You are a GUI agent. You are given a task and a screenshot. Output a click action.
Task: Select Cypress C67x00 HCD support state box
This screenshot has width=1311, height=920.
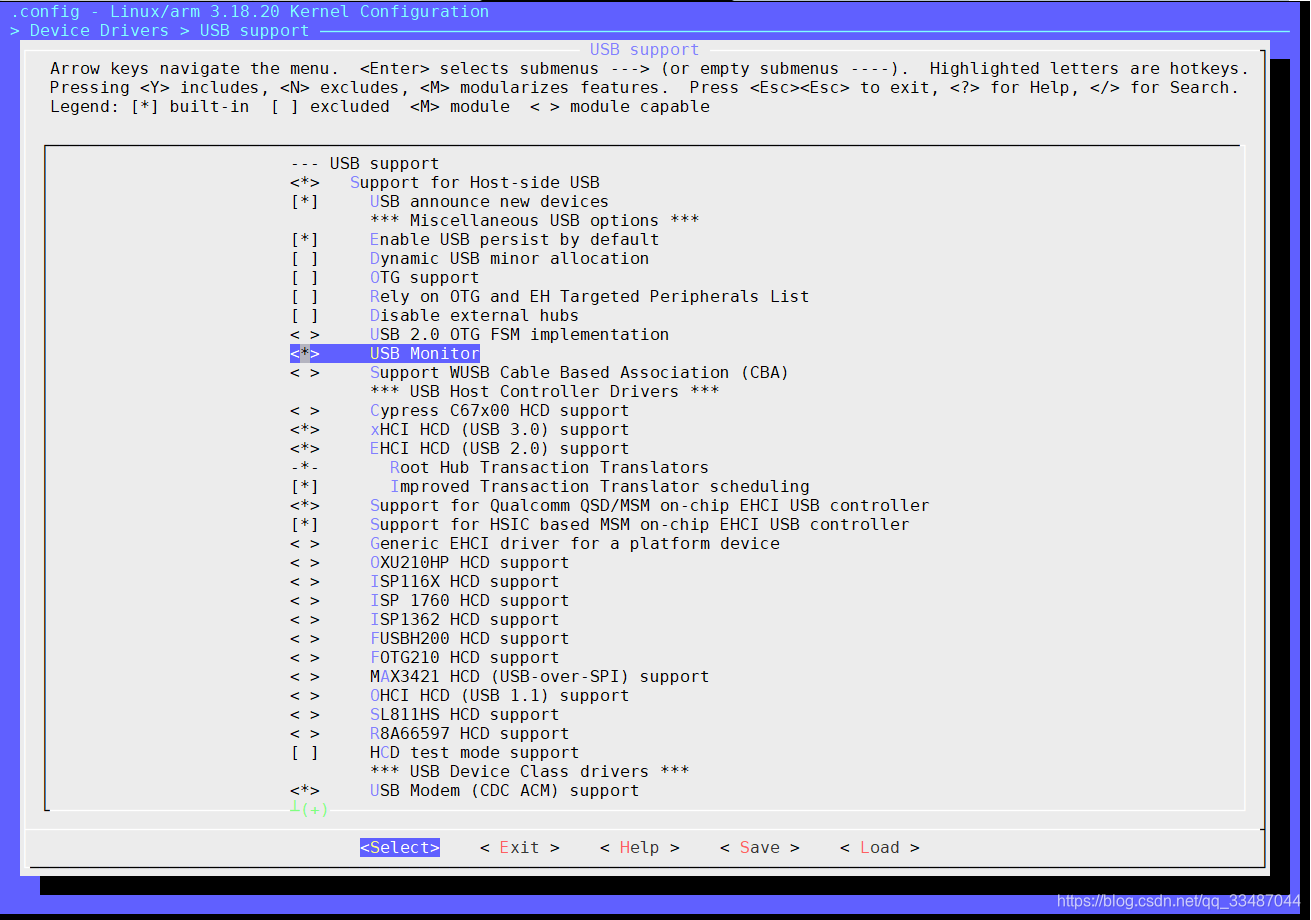(x=305, y=411)
